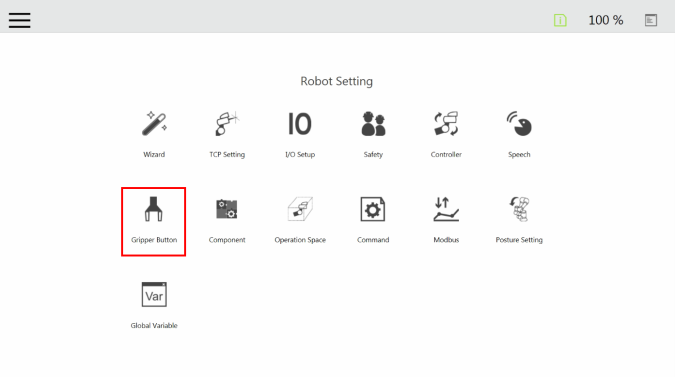Open Posture Setting

(519, 209)
